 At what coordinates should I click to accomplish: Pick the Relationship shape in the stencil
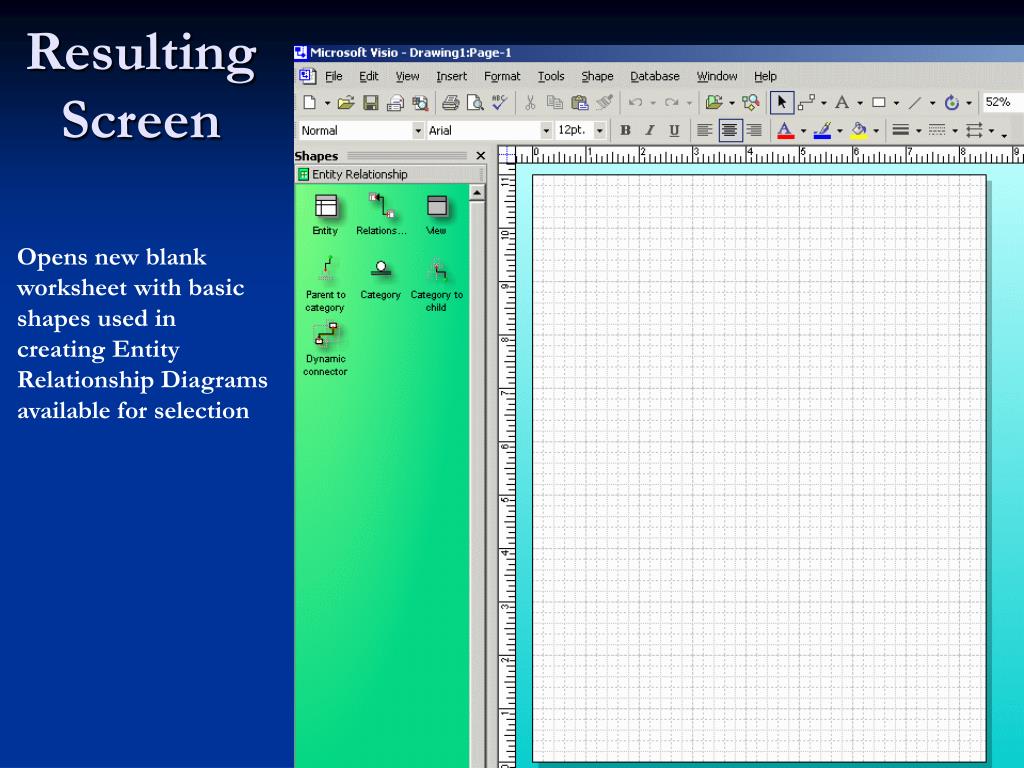381,215
